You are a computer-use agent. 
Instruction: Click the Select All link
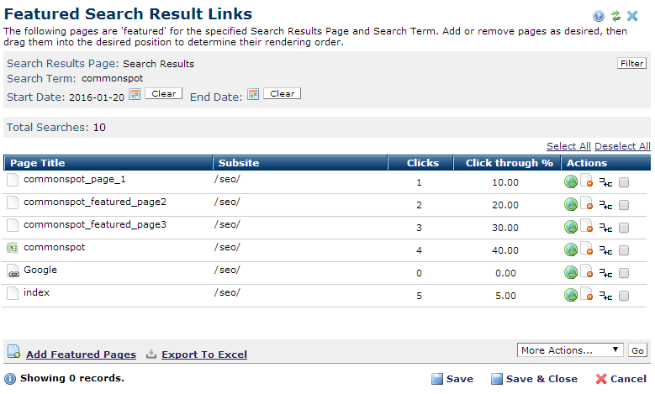pyautogui.click(x=568, y=146)
